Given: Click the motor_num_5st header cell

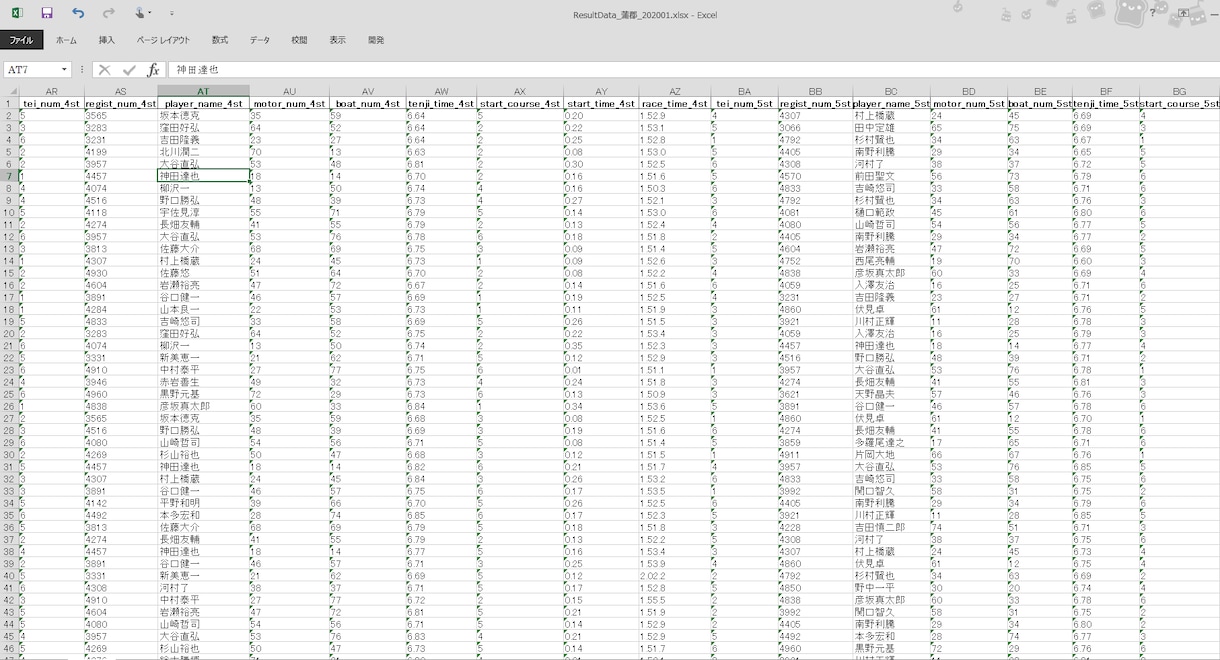Looking at the screenshot, I should point(968,103).
